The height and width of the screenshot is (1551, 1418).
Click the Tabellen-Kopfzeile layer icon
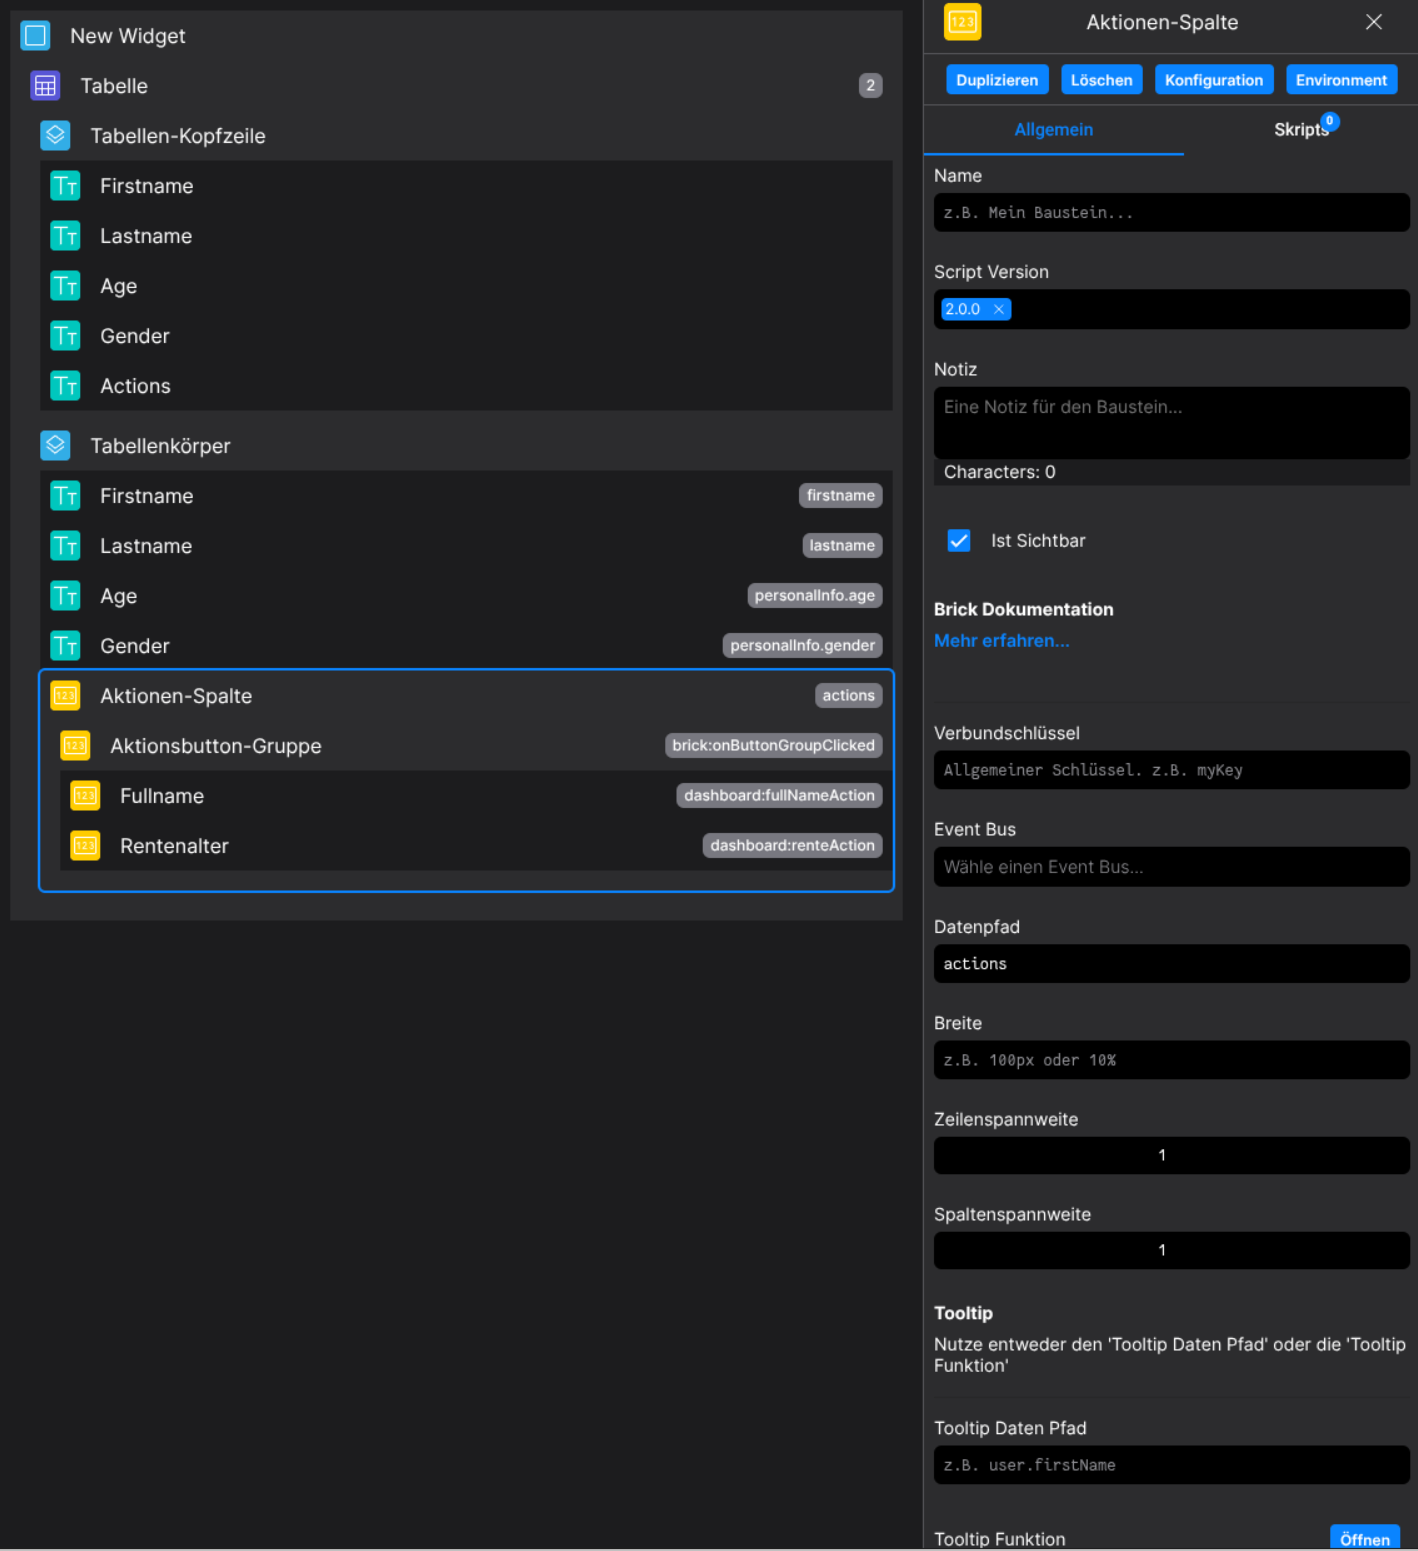click(x=55, y=136)
